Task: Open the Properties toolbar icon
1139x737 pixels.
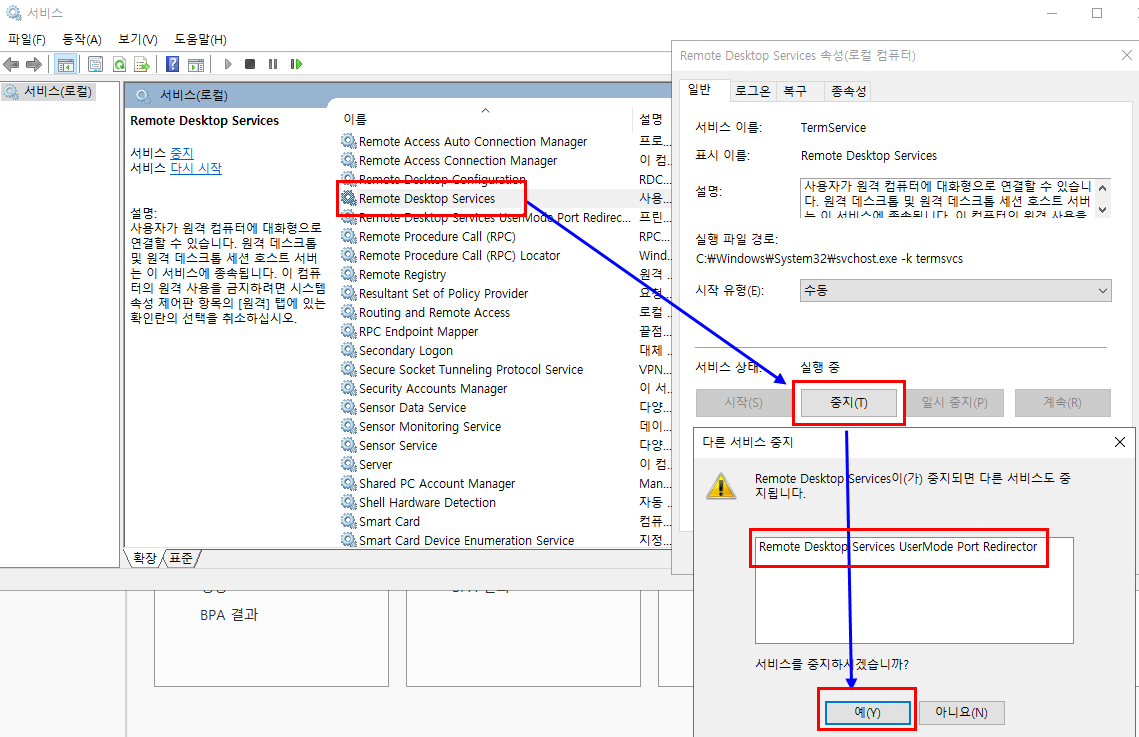Action: (95, 65)
